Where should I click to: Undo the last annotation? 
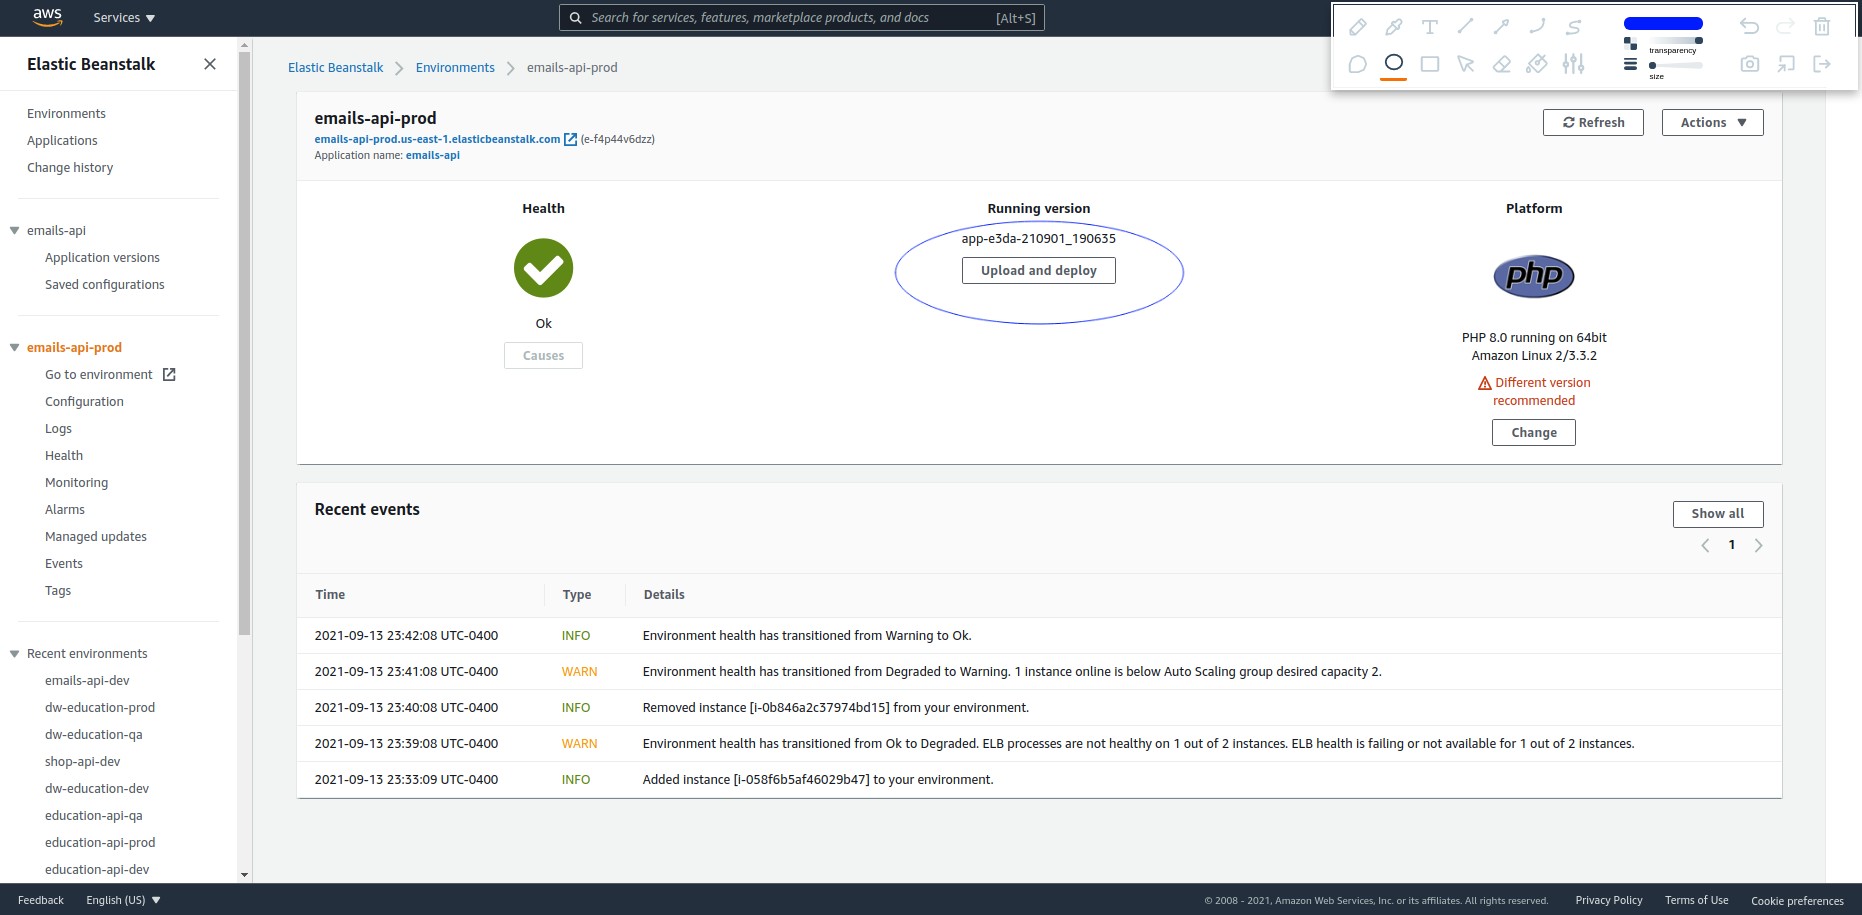pos(1749,27)
